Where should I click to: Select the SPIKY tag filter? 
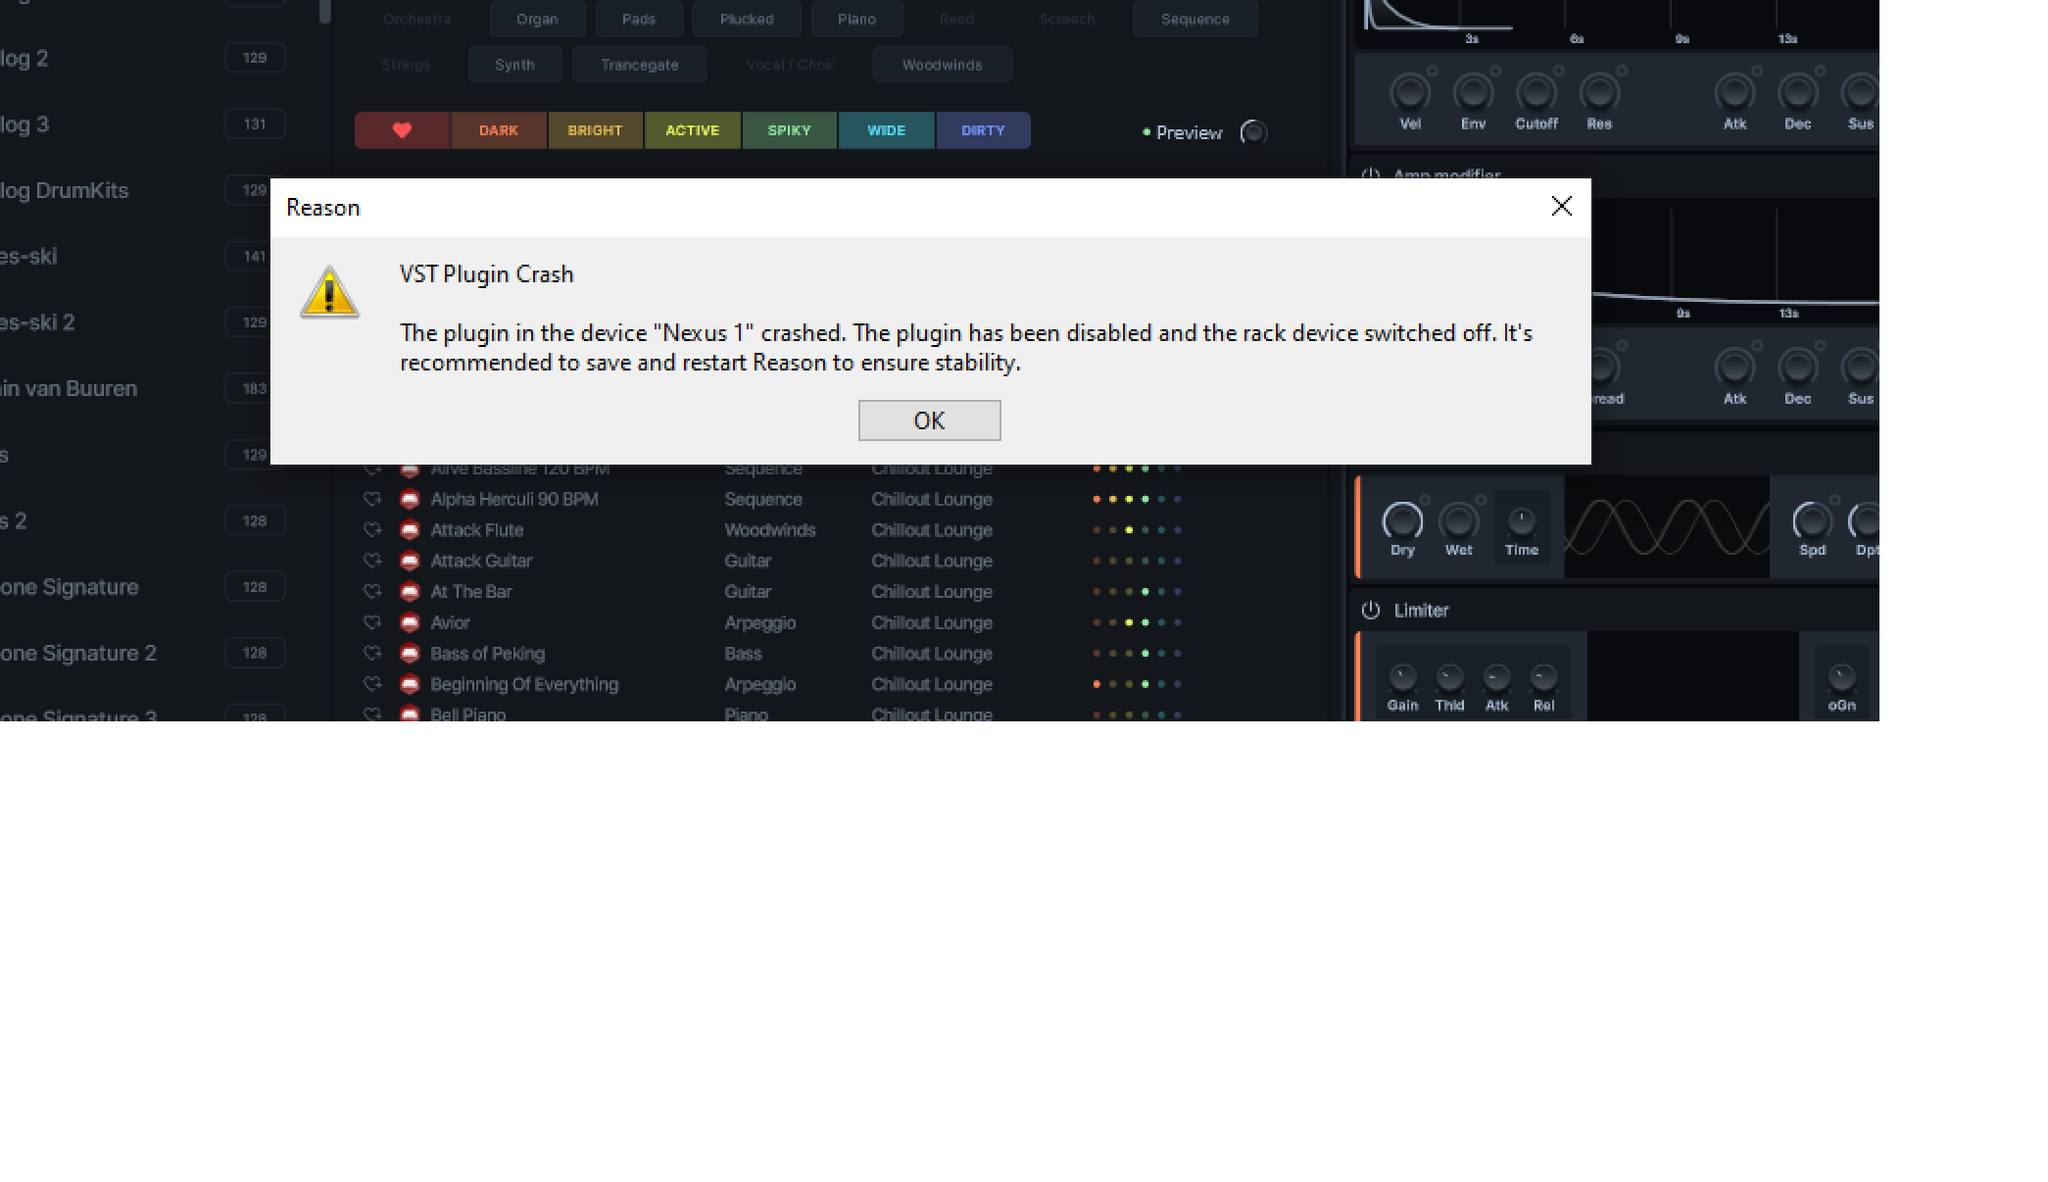coord(789,130)
